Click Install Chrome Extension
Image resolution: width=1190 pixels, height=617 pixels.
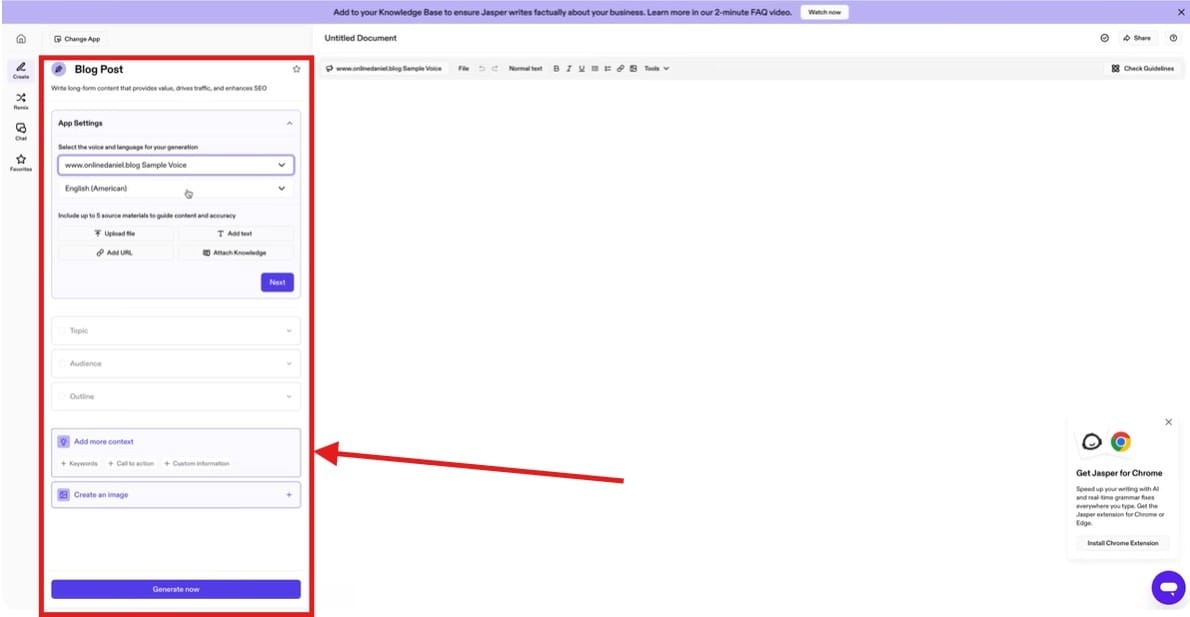[1122, 543]
